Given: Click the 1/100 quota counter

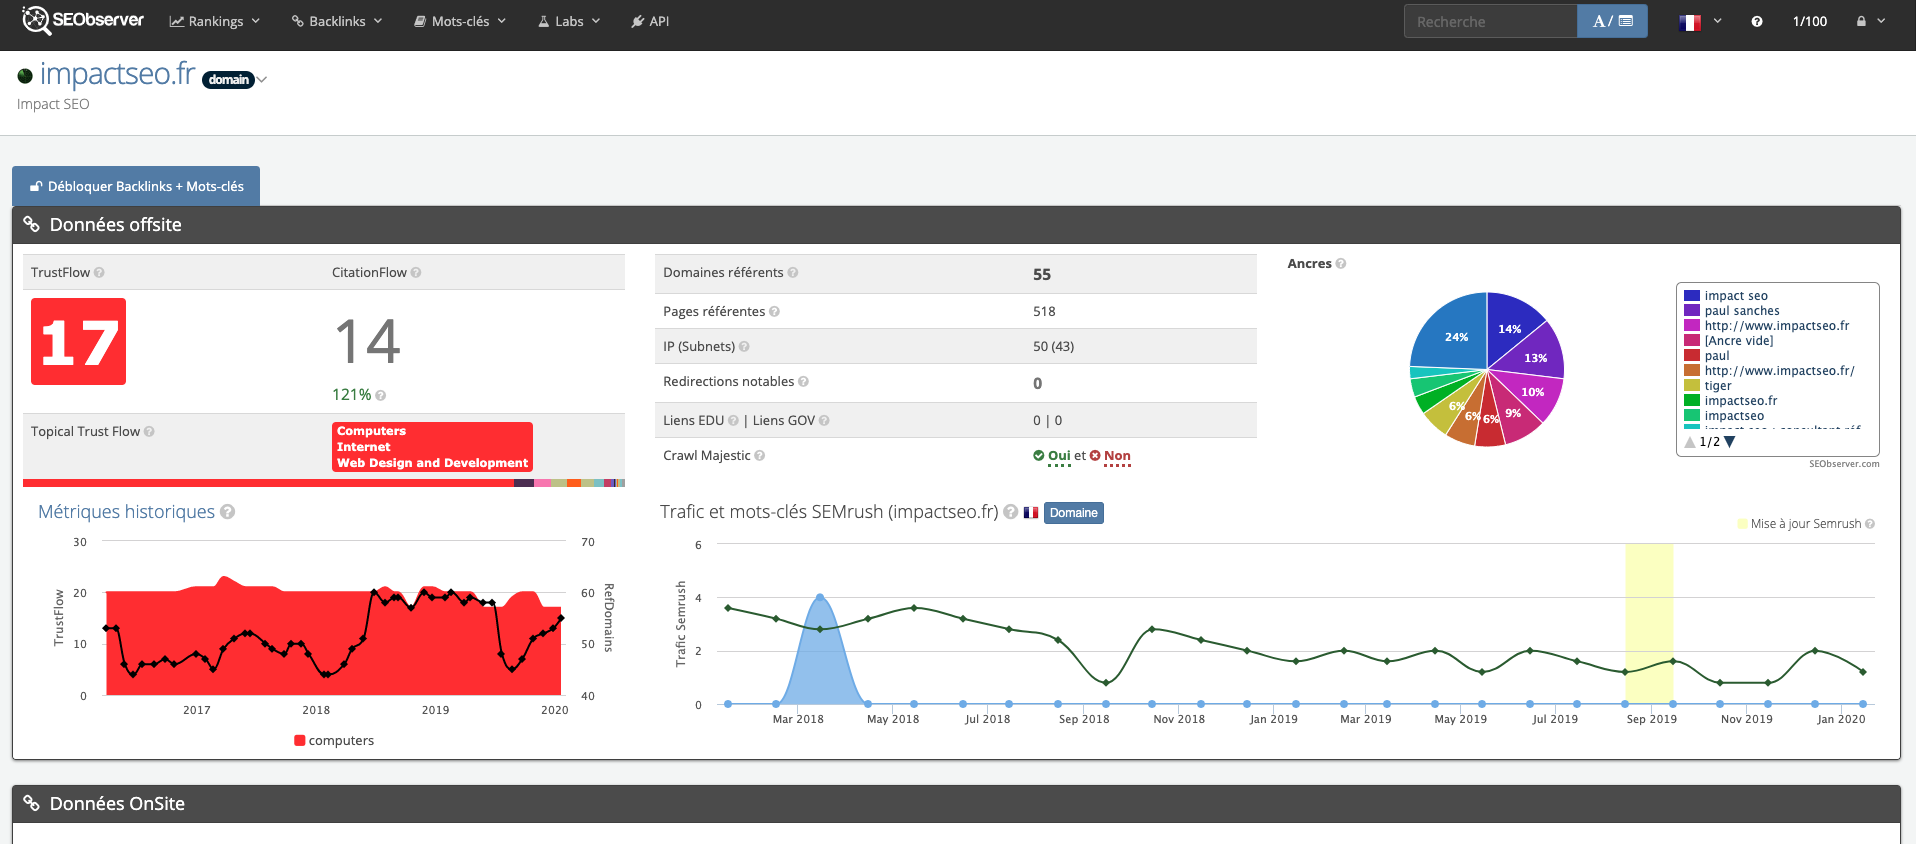Looking at the screenshot, I should coord(1809,21).
